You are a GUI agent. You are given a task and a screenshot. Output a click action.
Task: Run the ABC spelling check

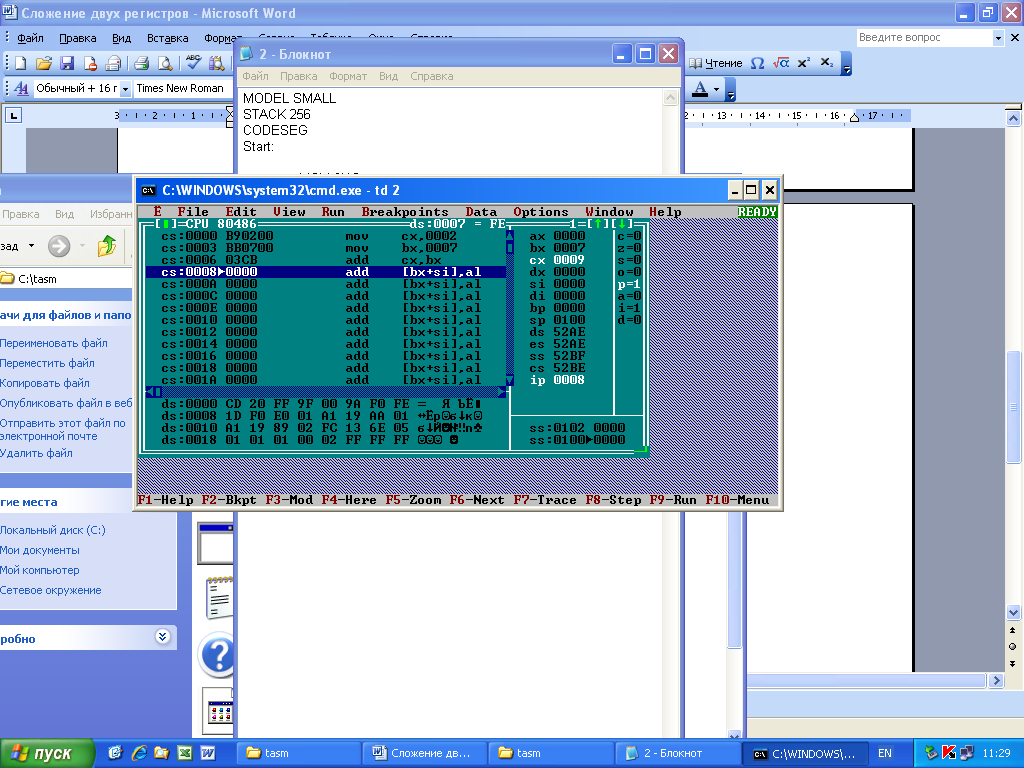[193, 63]
